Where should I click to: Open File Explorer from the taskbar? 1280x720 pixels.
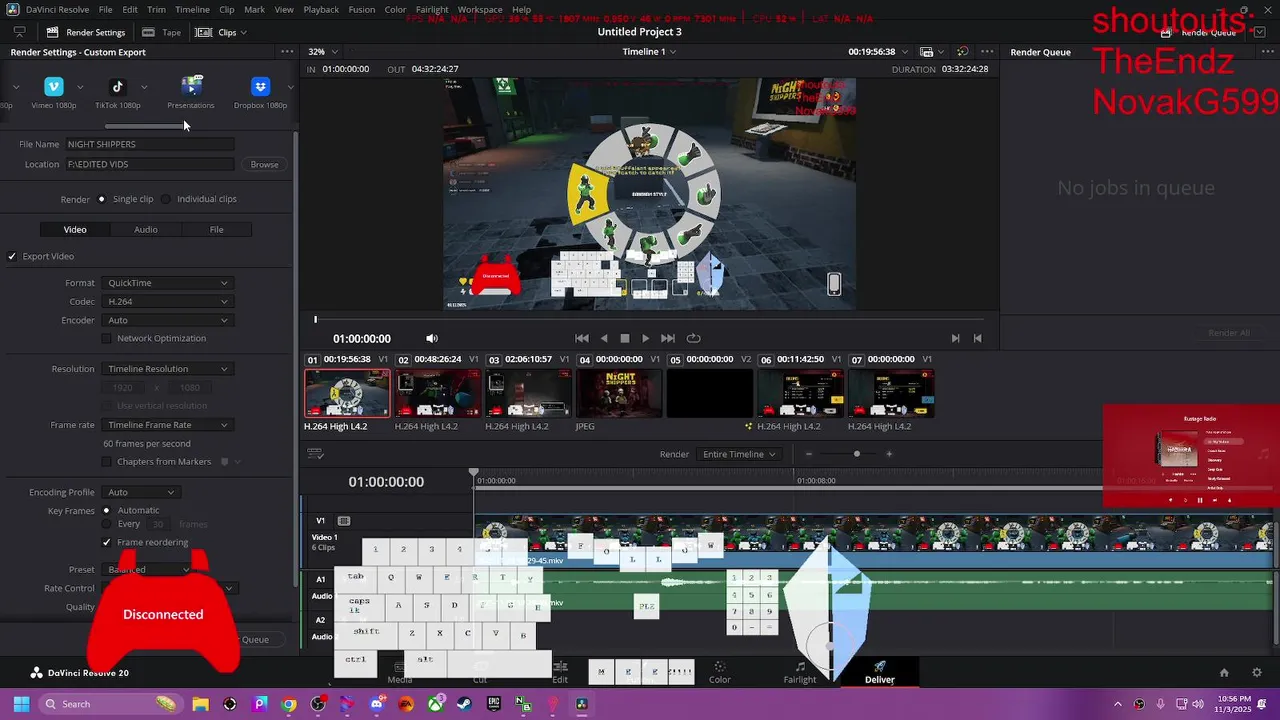(200, 704)
